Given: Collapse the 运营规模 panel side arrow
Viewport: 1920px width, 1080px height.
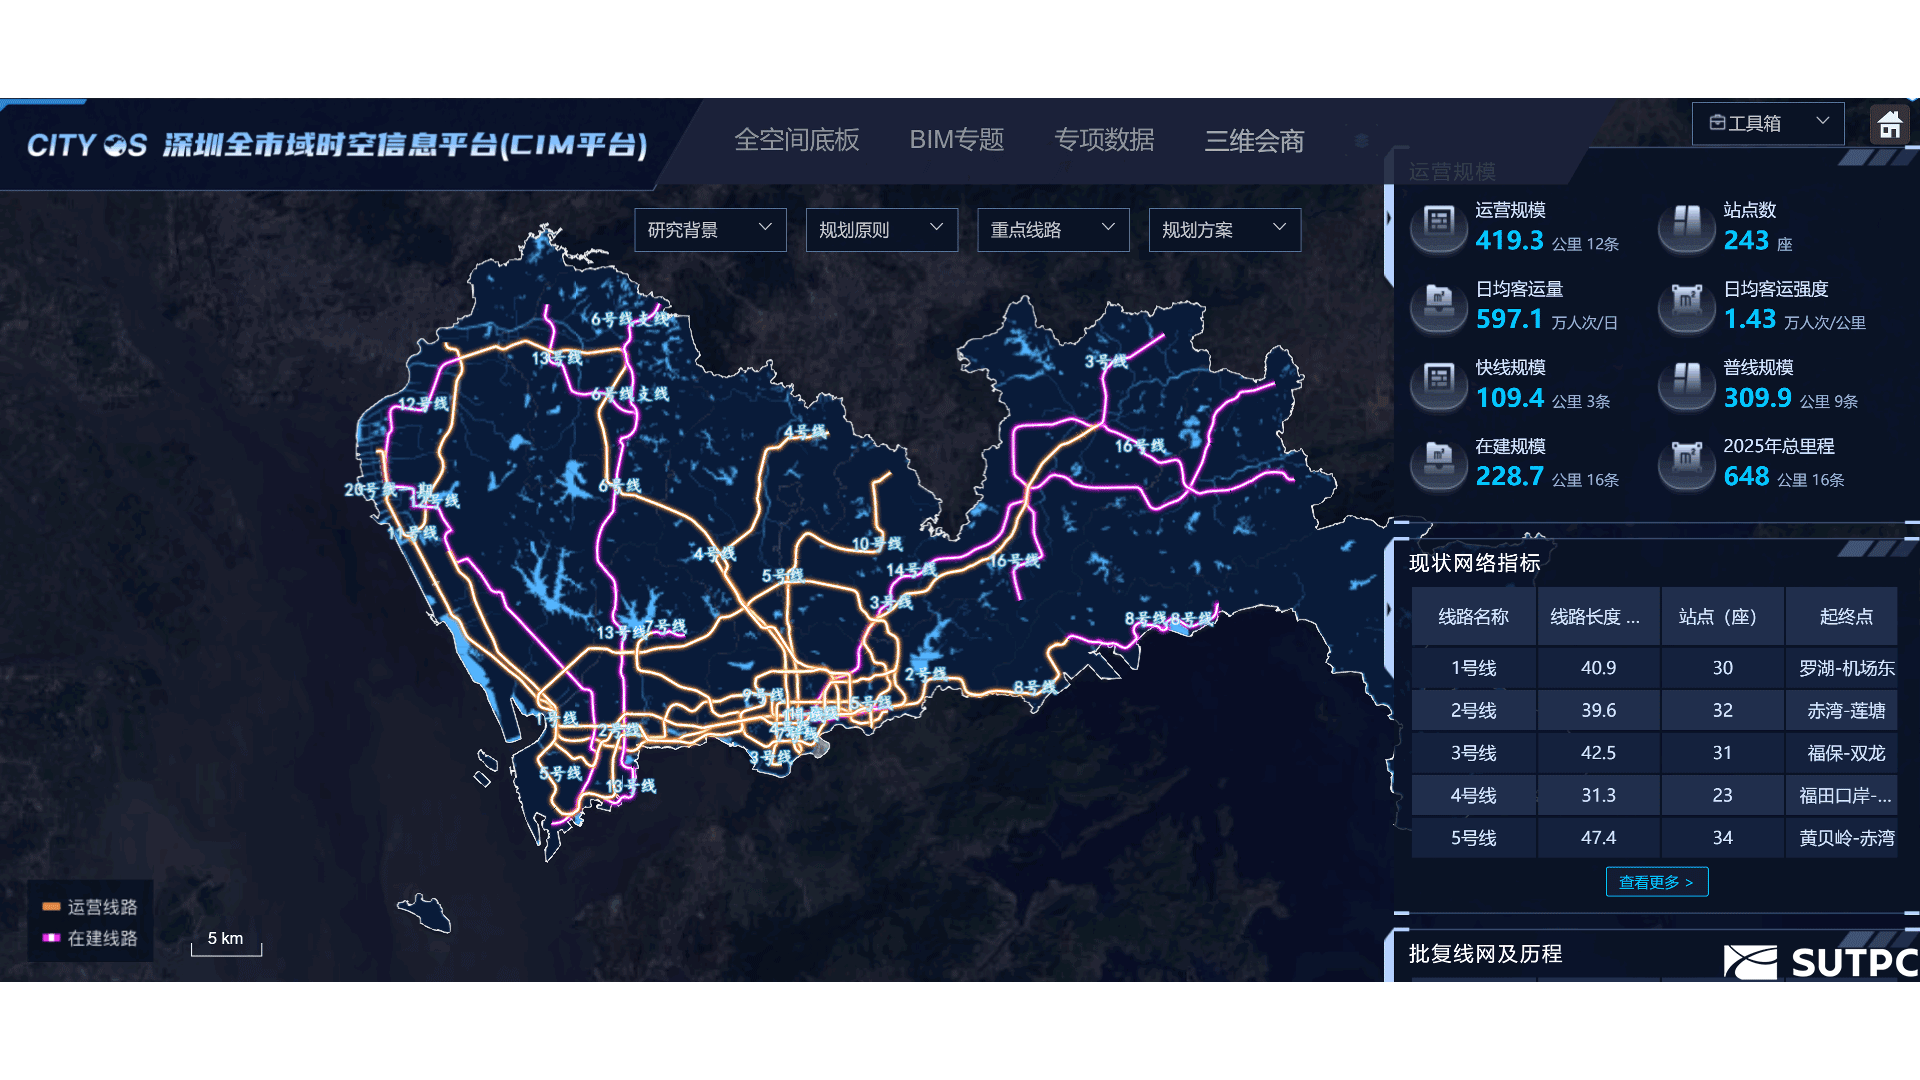Looking at the screenshot, I should [x=1388, y=218].
